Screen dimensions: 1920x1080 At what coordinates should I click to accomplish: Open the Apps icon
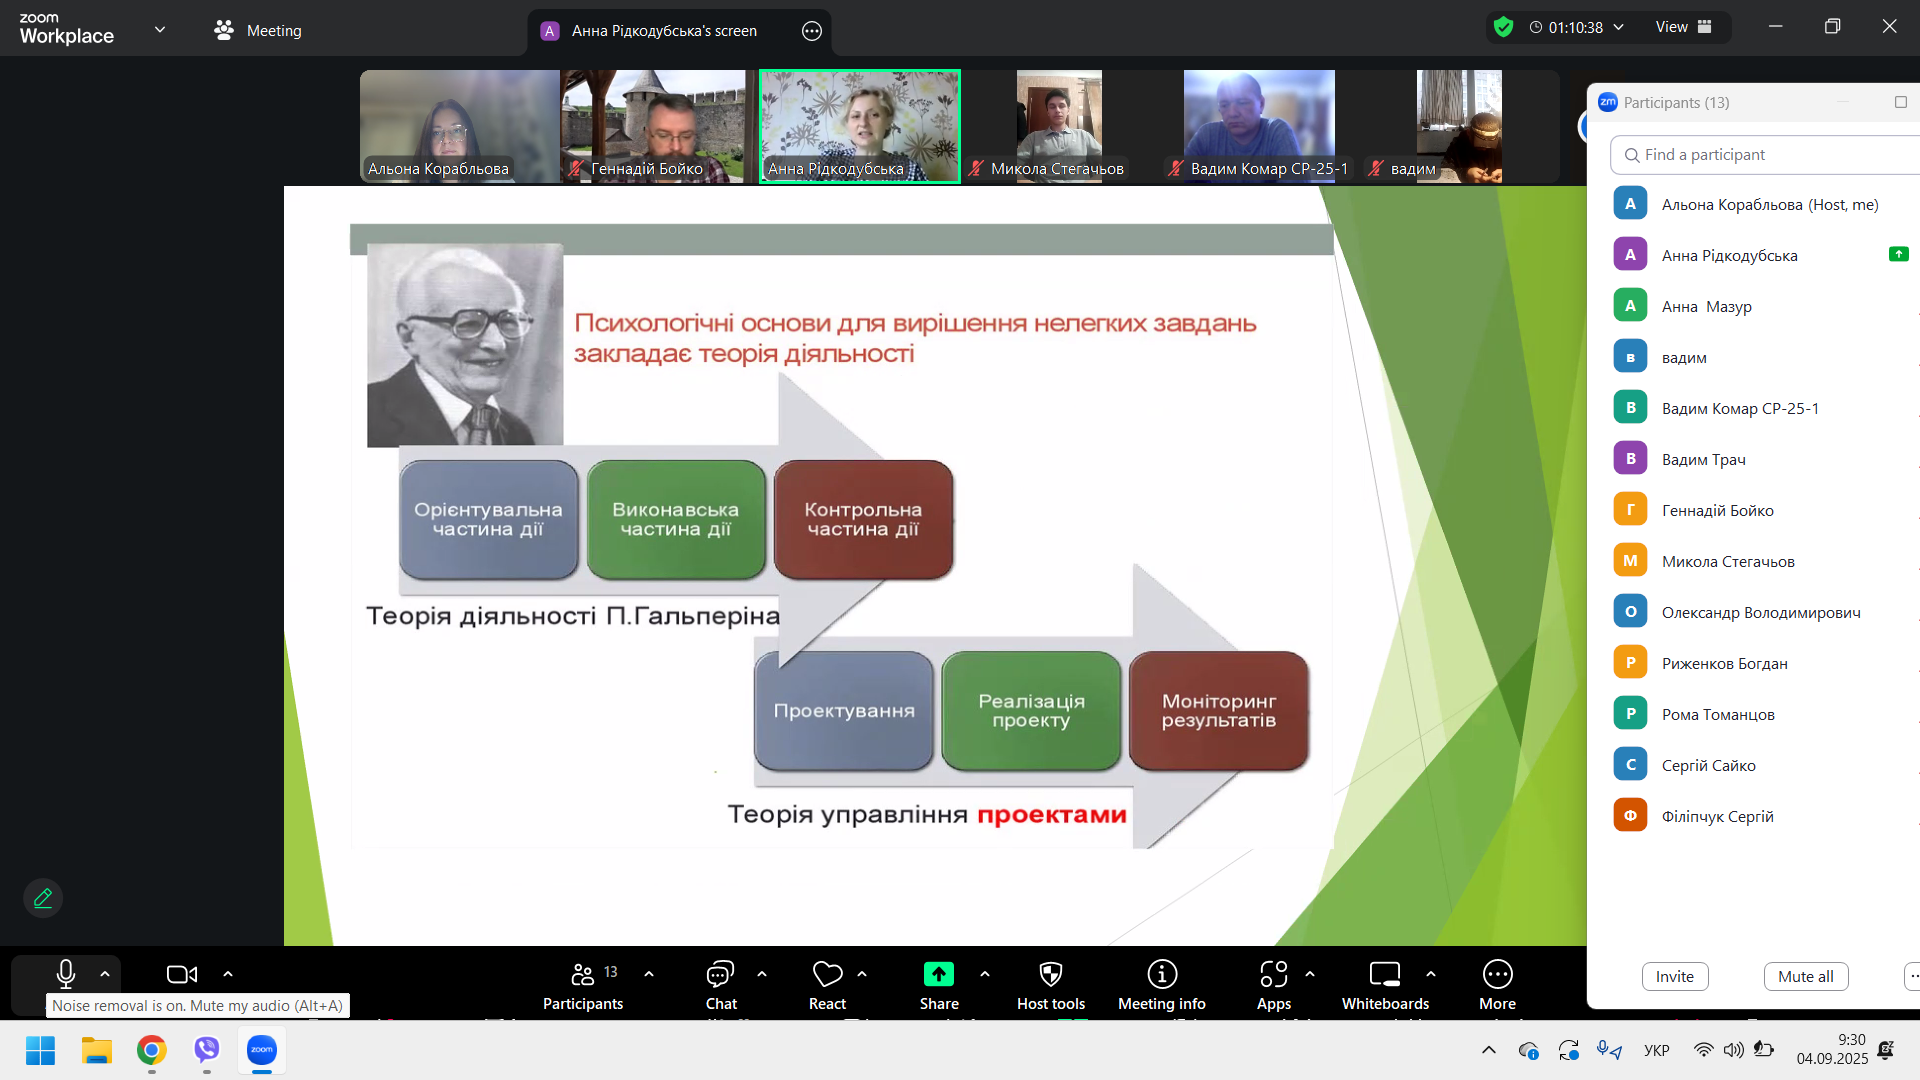tap(1273, 974)
